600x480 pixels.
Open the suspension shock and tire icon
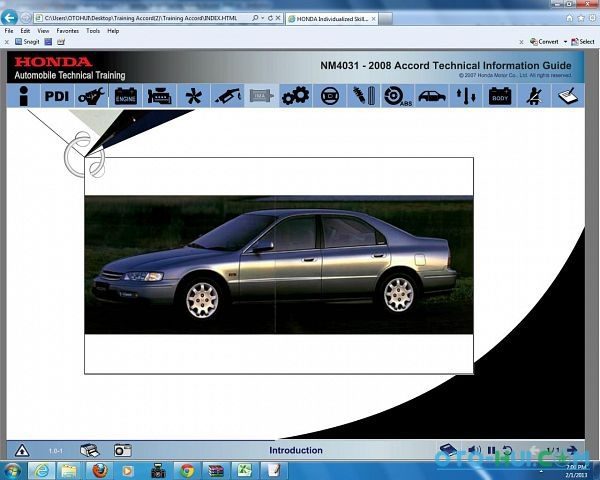364,96
